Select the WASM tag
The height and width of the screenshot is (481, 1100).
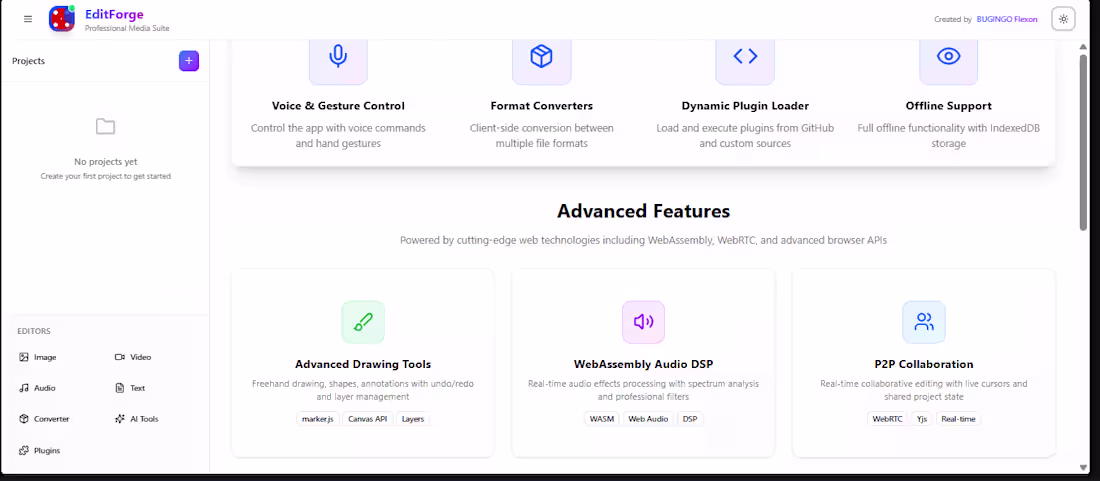(x=602, y=419)
